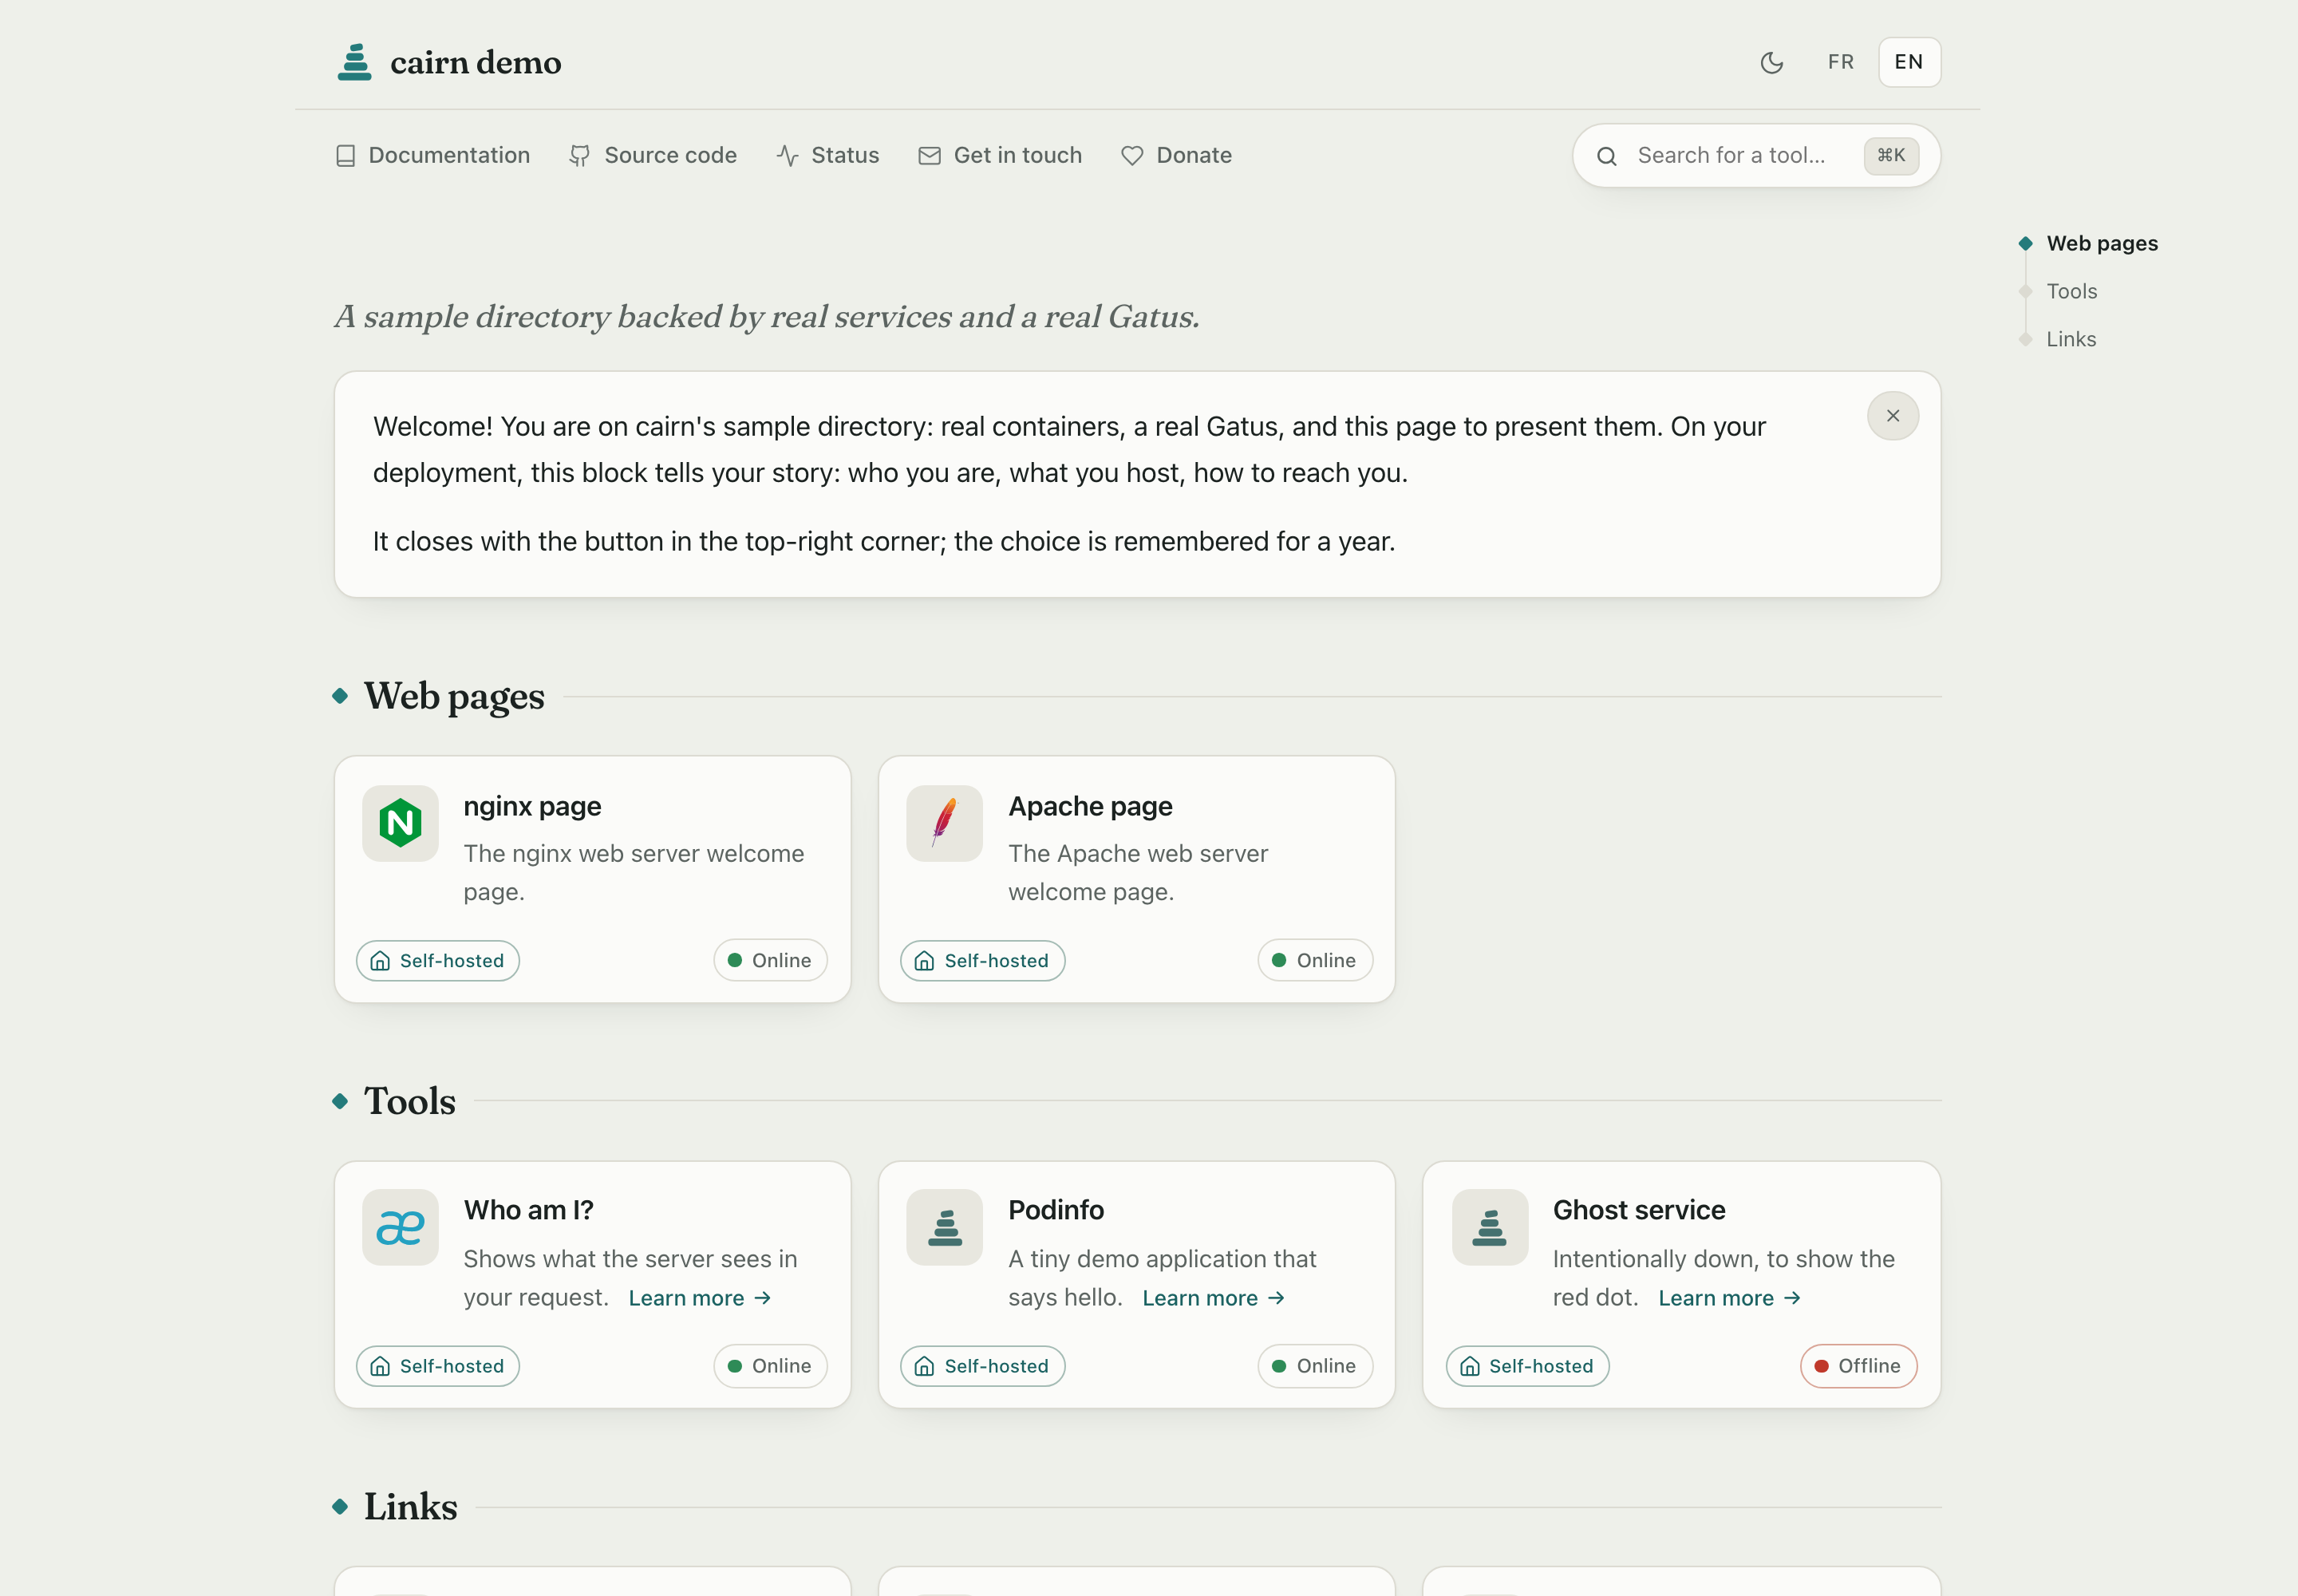Open the nginx page card title
The image size is (2298, 1596).
pyautogui.click(x=532, y=806)
